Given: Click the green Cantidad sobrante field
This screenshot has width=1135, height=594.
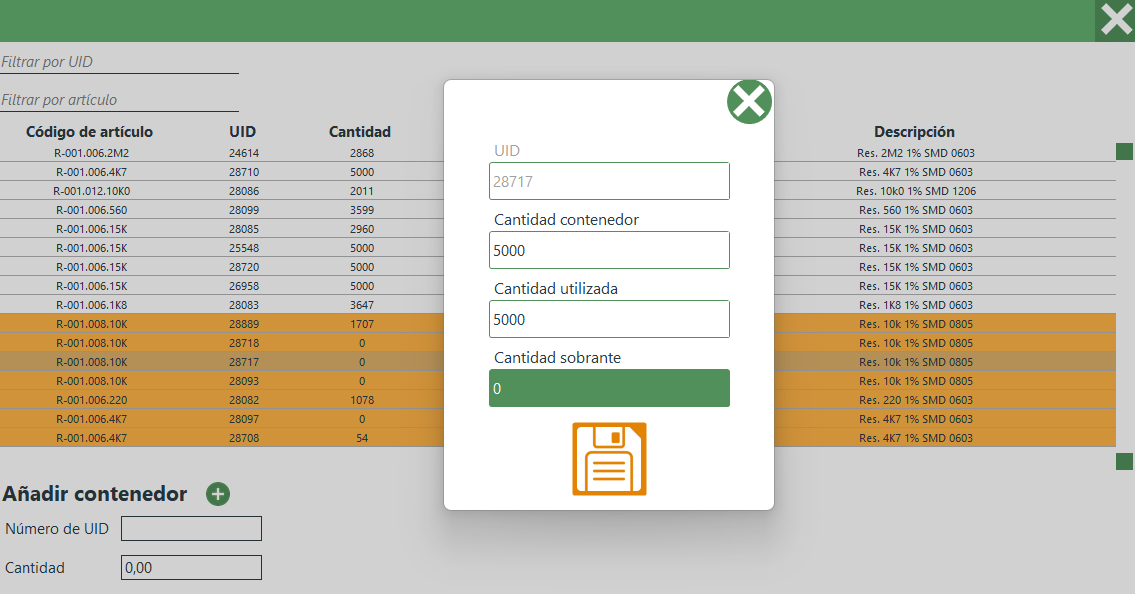Looking at the screenshot, I should 609,388.
